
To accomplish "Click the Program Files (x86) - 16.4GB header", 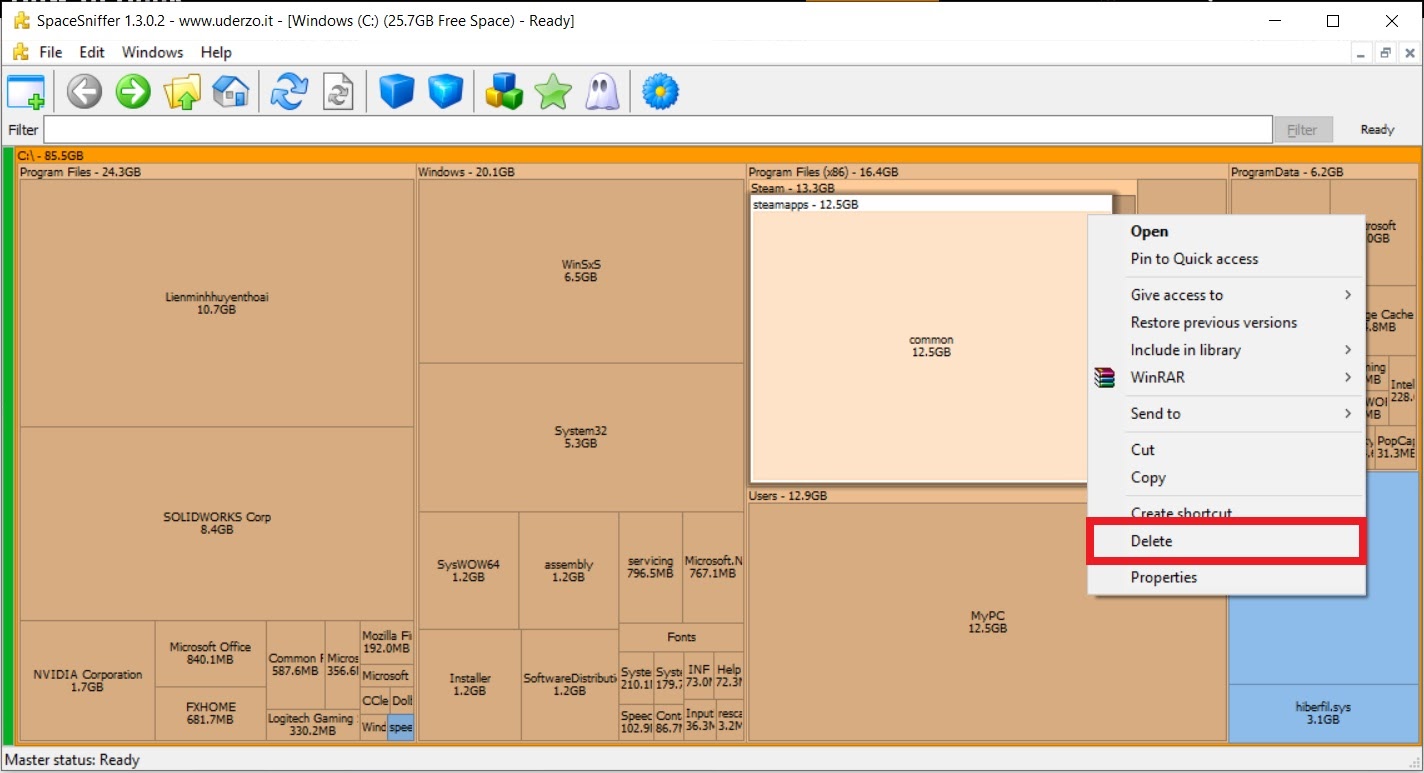I will pos(987,172).
